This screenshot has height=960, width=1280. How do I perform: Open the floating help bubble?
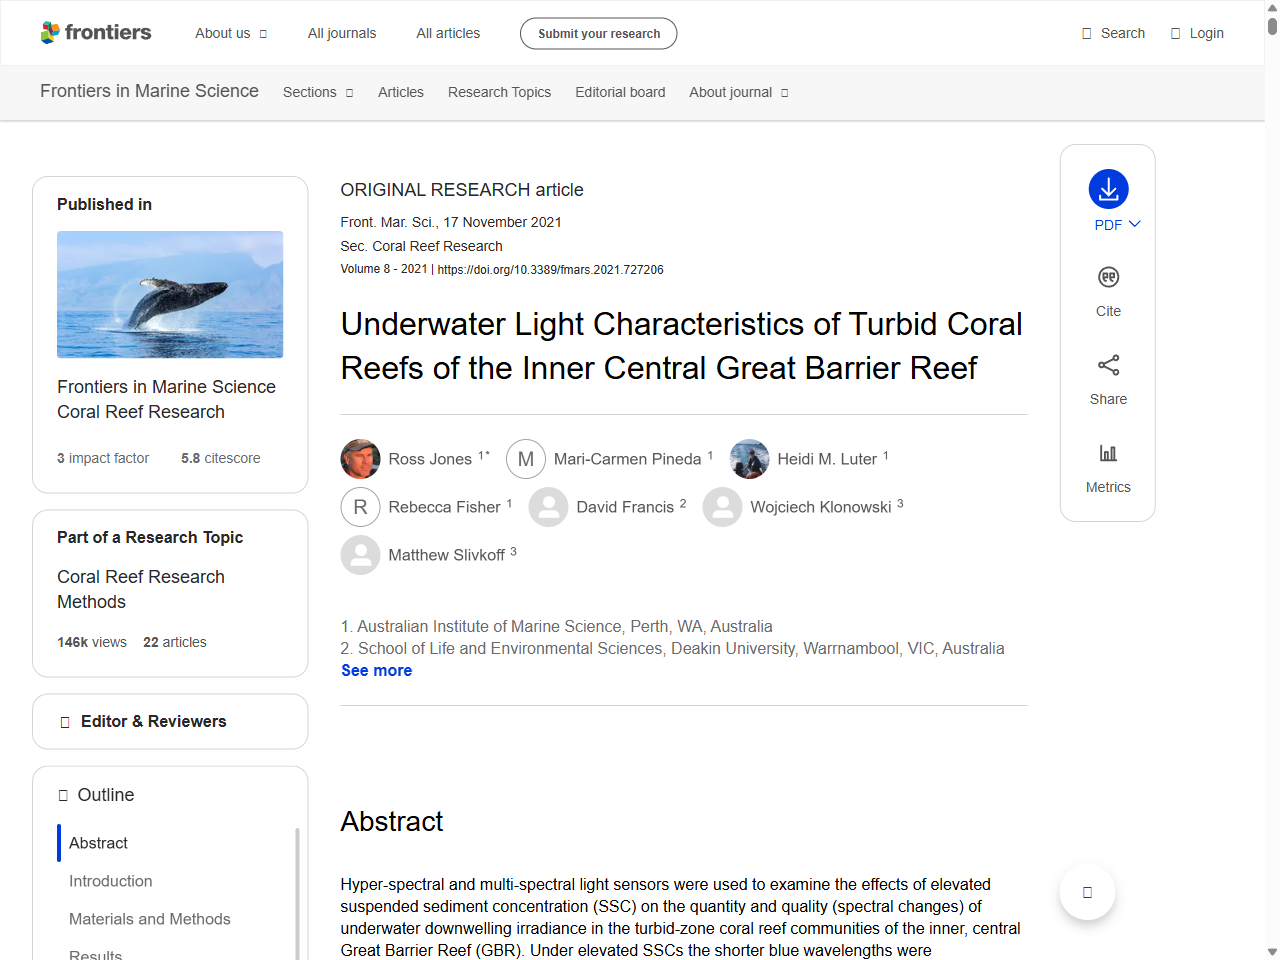tap(1087, 891)
